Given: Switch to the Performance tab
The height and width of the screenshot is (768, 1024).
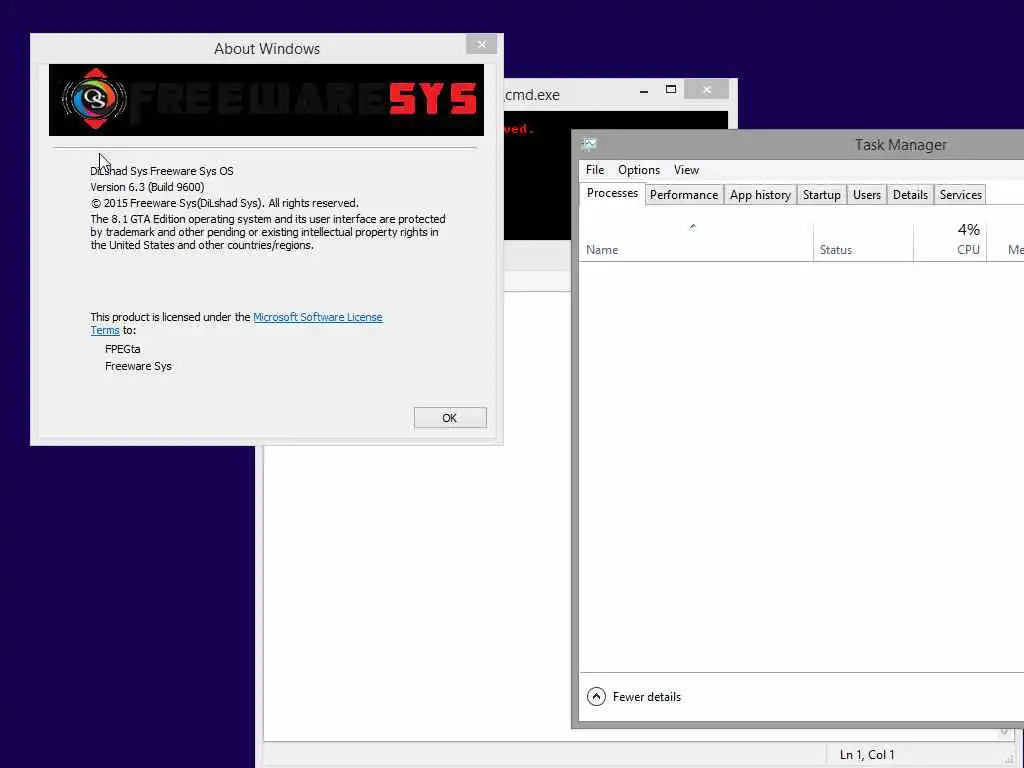Looking at the screenshot, I should pos(684,195).
